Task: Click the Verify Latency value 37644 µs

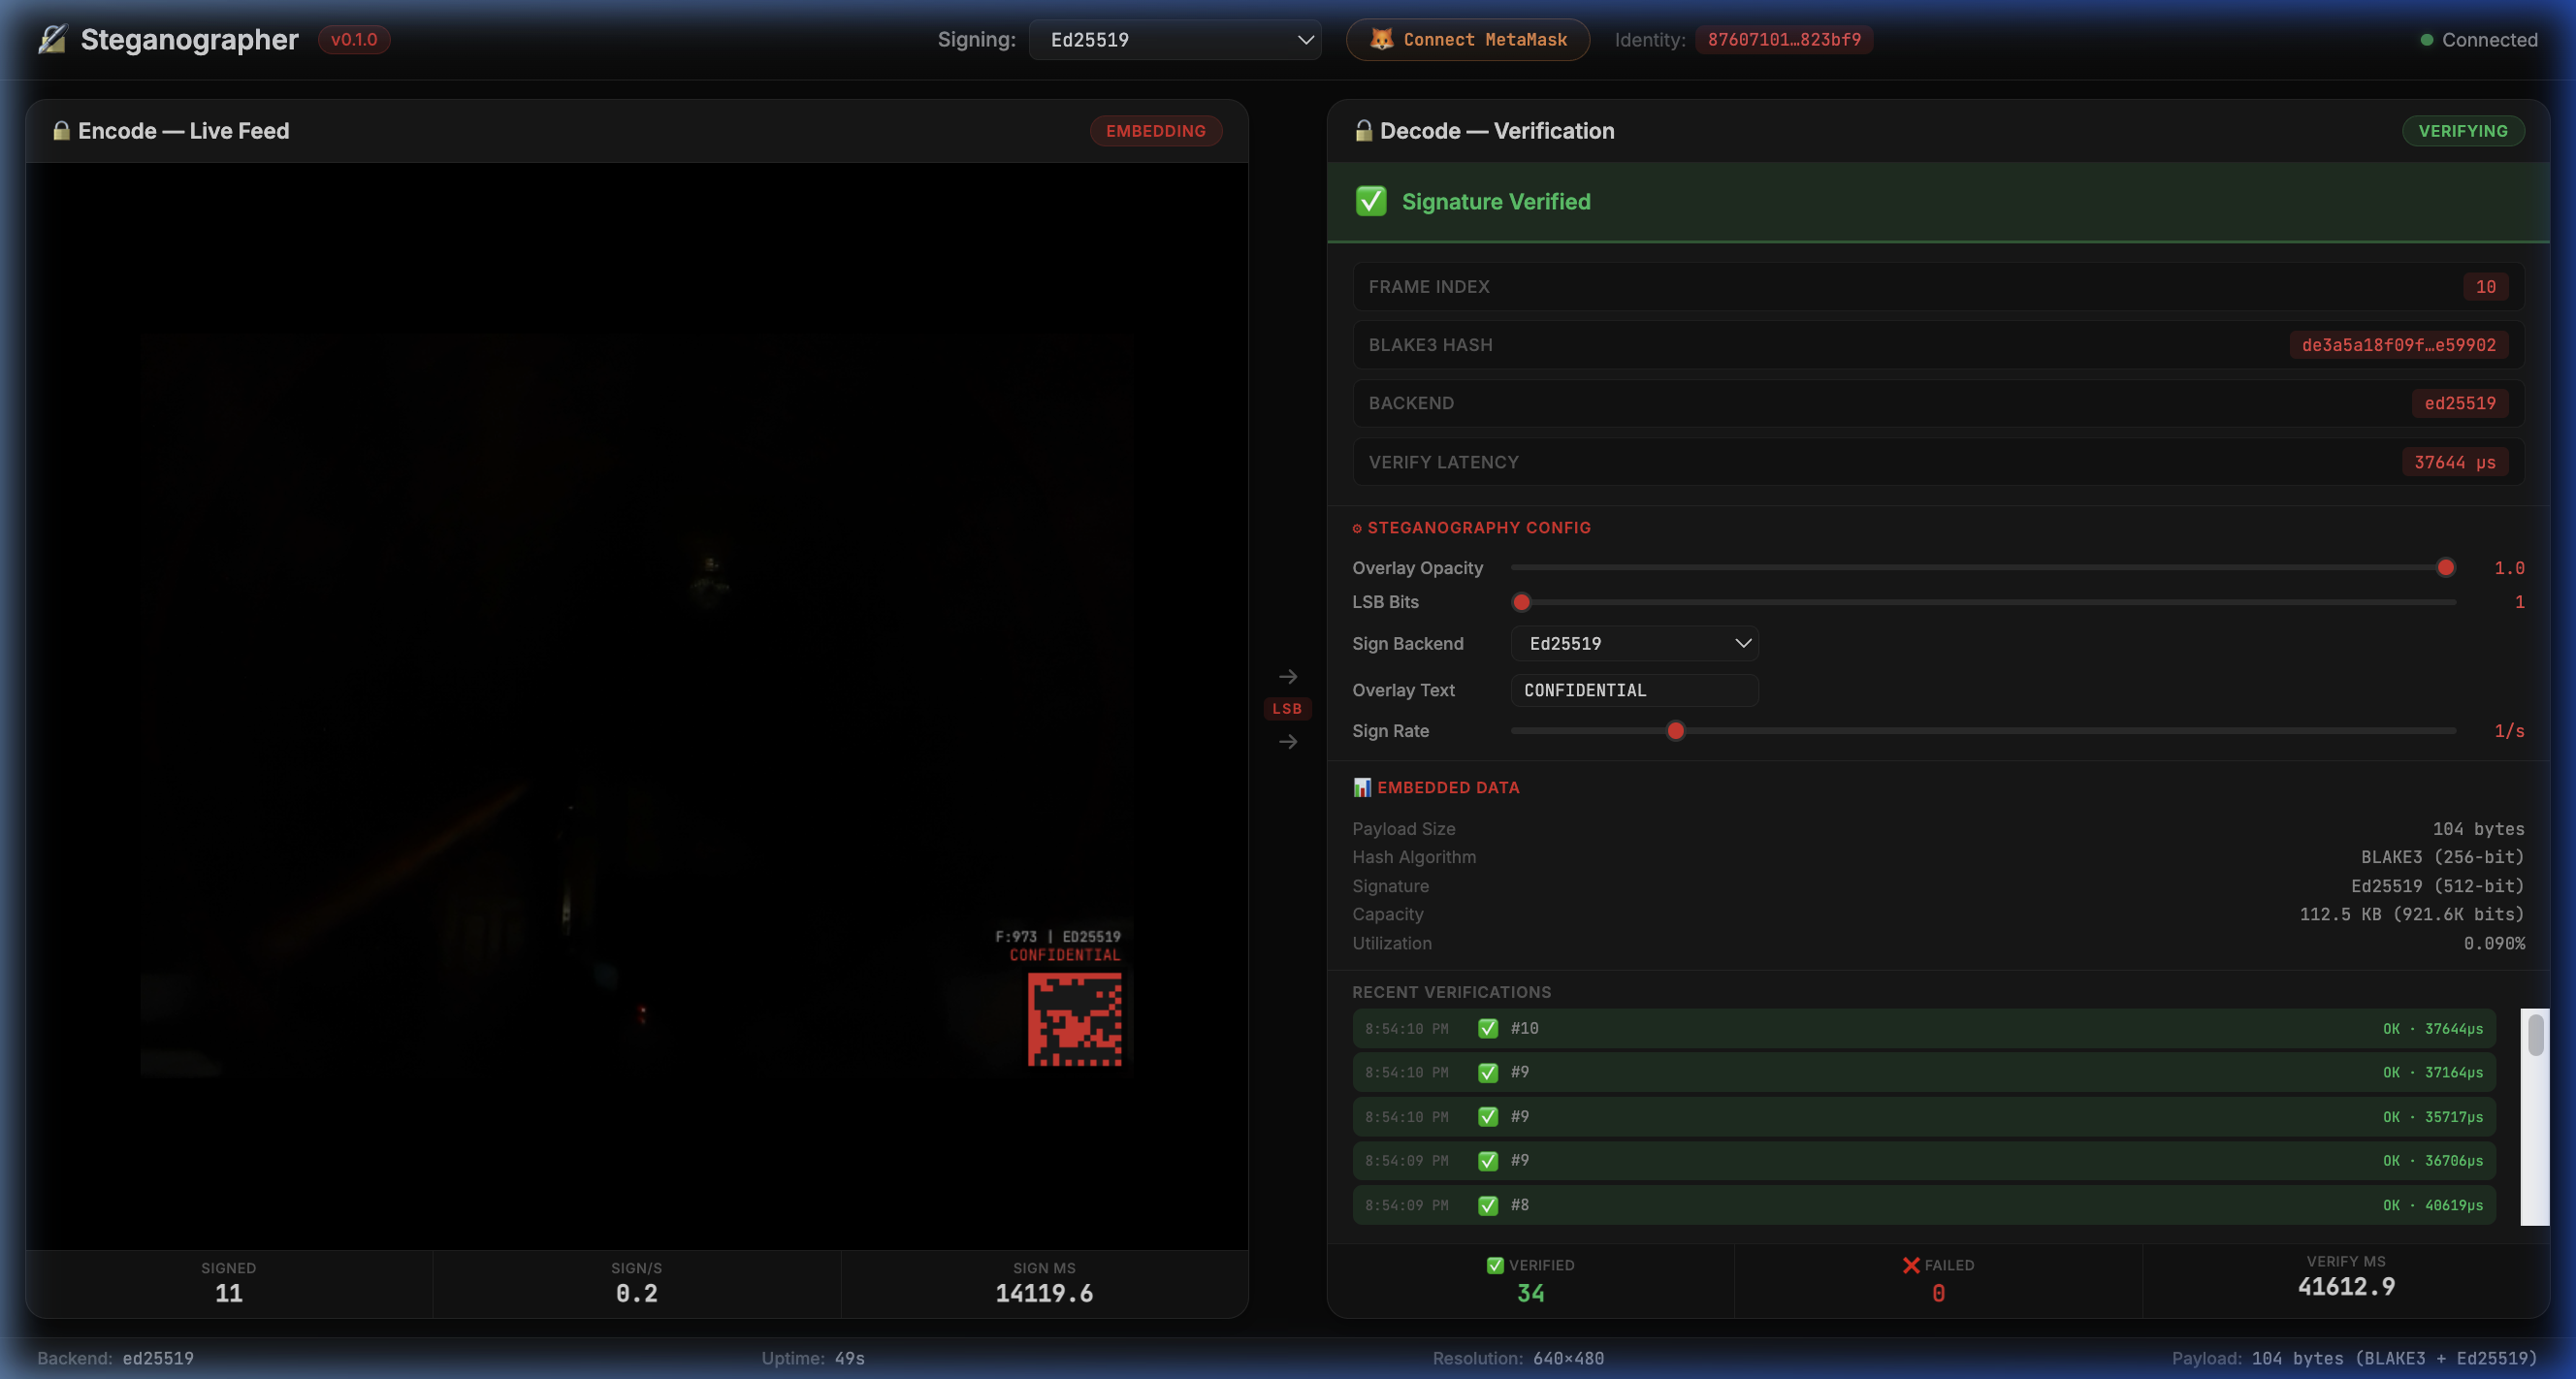Action: point(2455,462)
